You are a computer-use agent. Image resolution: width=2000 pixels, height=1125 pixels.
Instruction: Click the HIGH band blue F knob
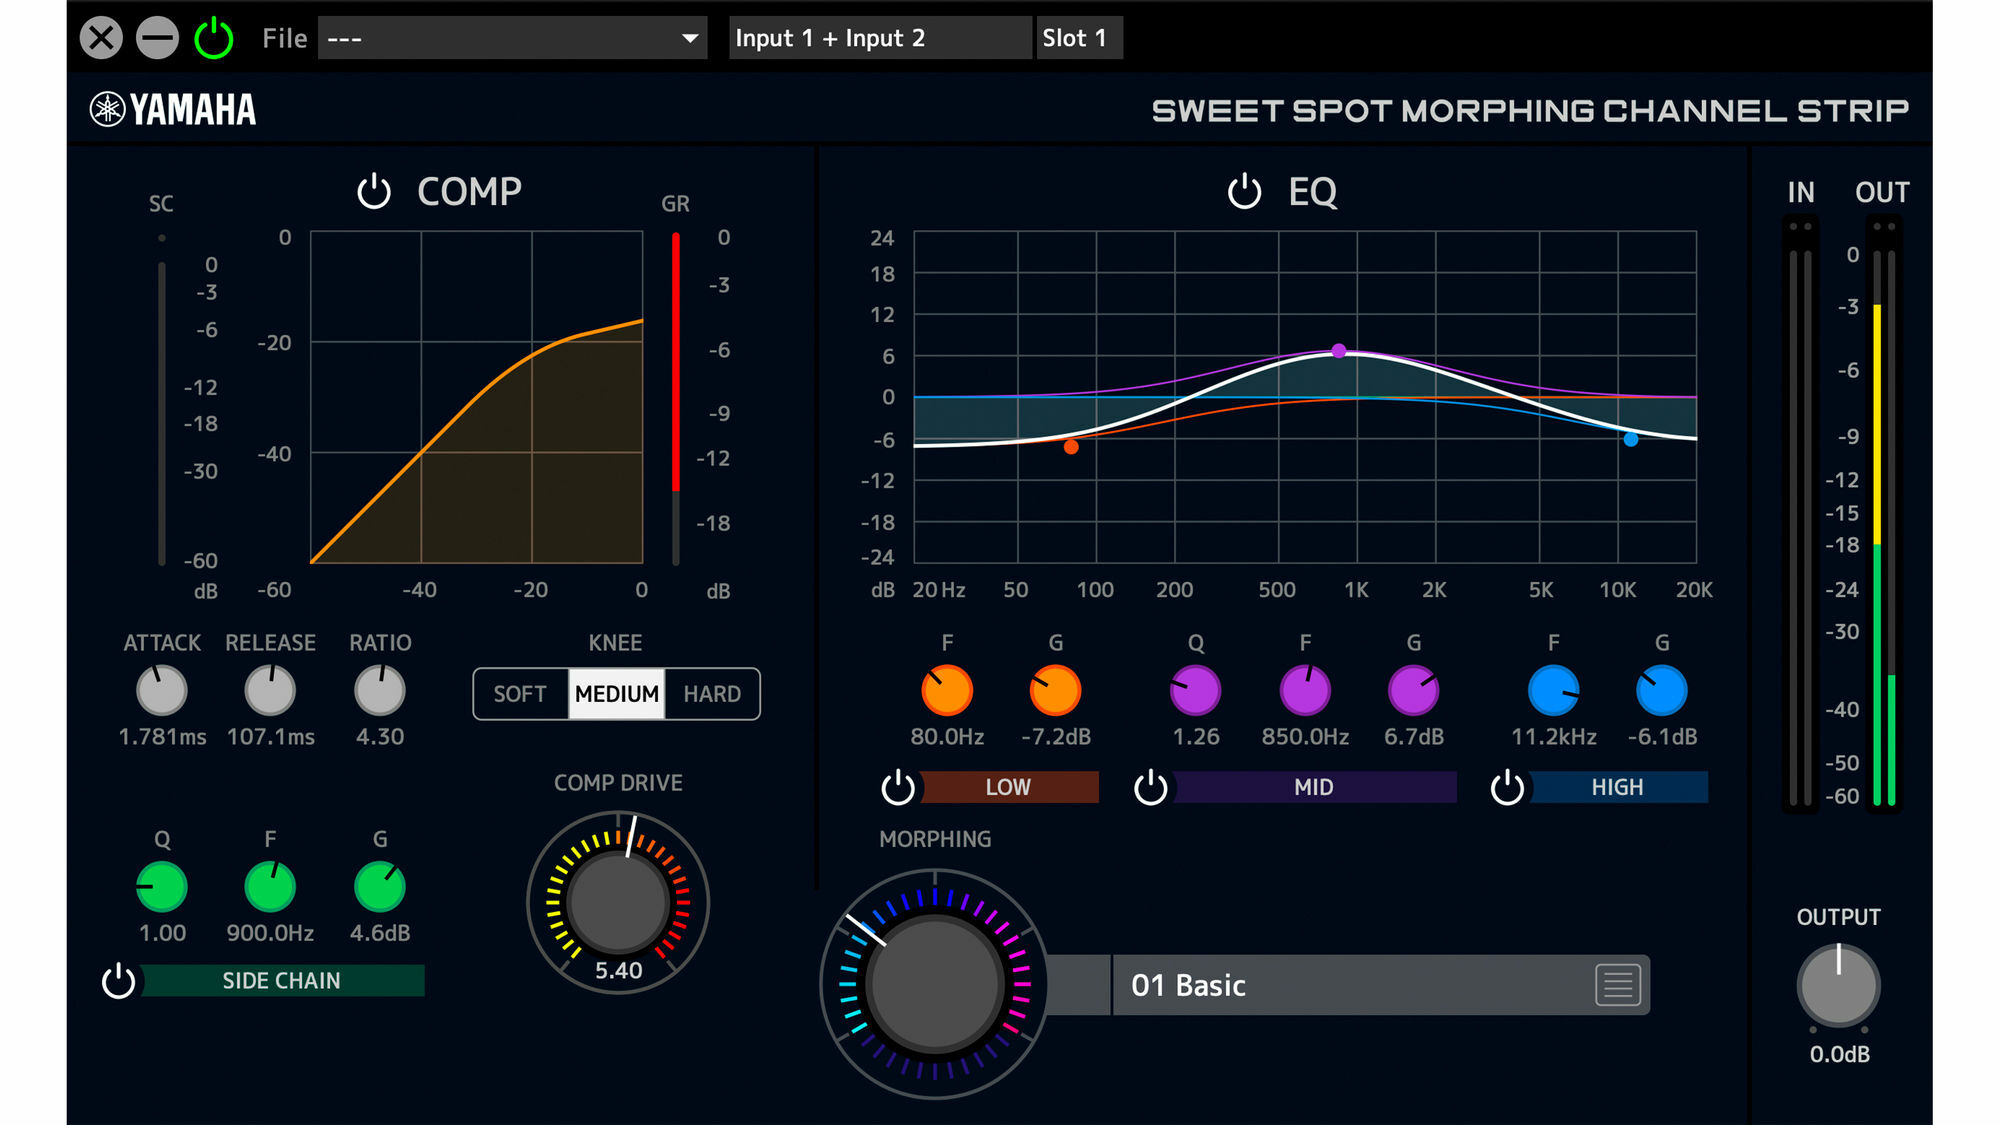[x=1554, y=690]
